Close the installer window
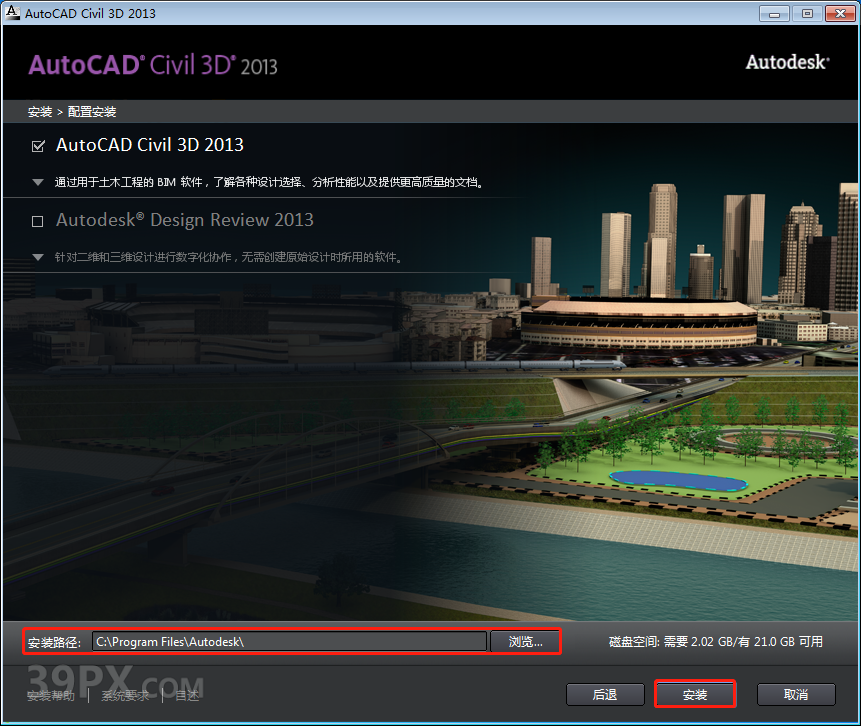The width and height of the screenshot is (861, 726). [838, 13]
